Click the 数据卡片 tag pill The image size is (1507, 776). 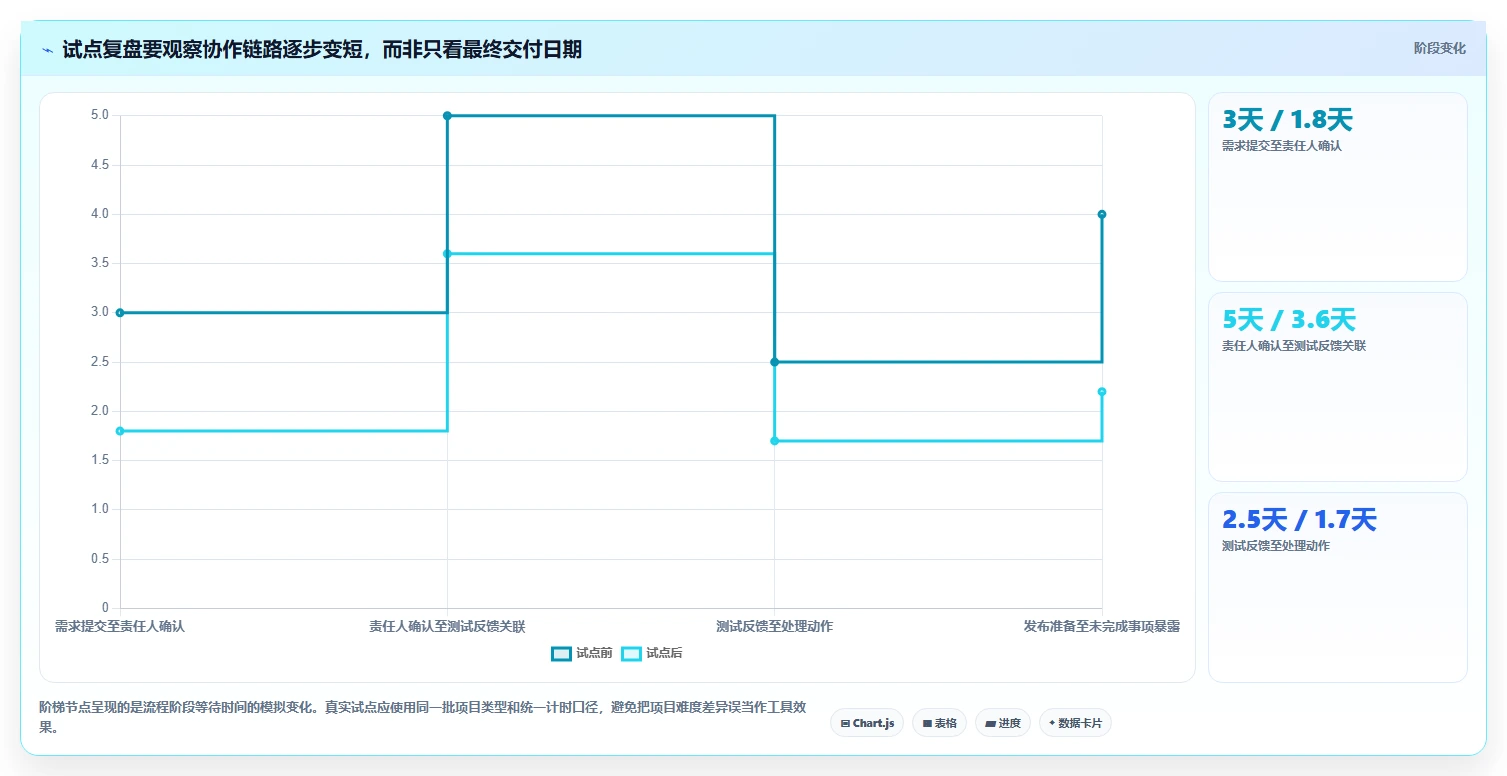pyautogui.click(x=1075, y=722)
